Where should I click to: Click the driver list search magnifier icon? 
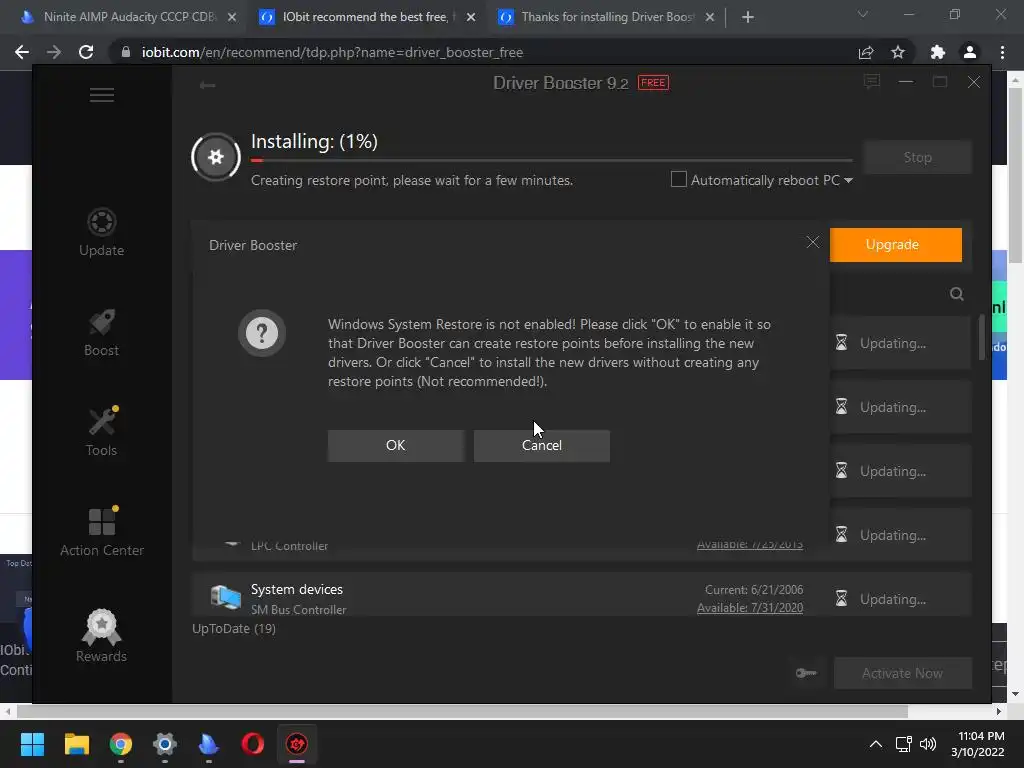pyautogui.click(x=957, y=294)
